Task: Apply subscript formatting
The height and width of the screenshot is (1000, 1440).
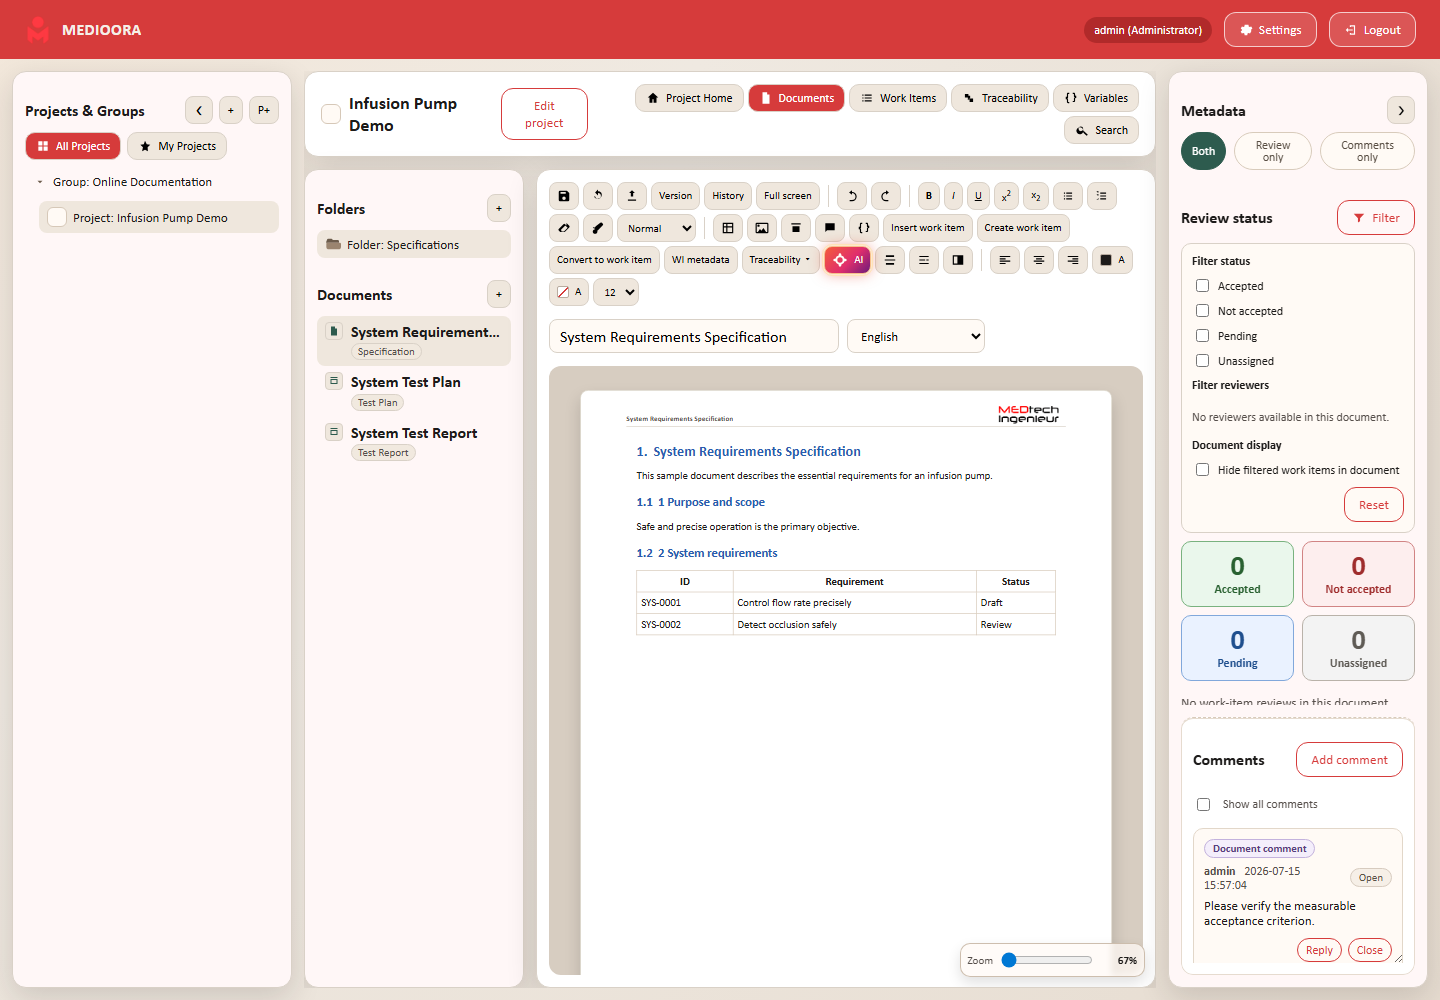Action: tap(1036, 196)
